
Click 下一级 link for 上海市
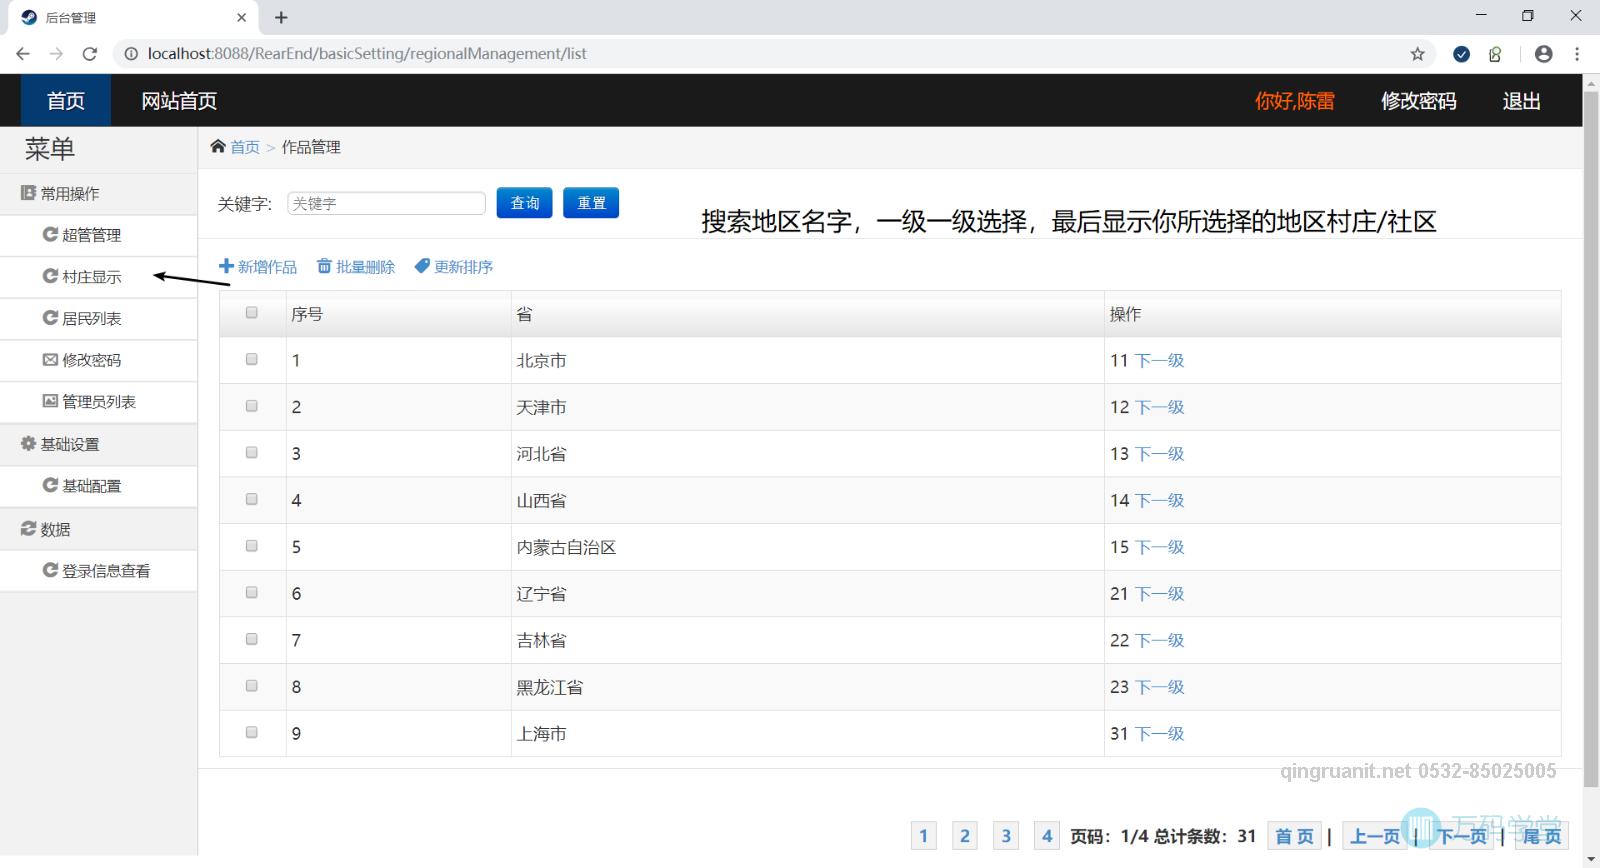[1160, 733]
